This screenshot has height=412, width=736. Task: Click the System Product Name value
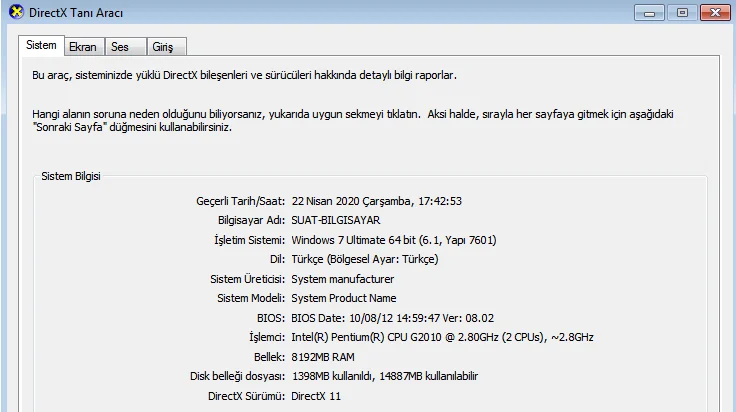point(344,298)
